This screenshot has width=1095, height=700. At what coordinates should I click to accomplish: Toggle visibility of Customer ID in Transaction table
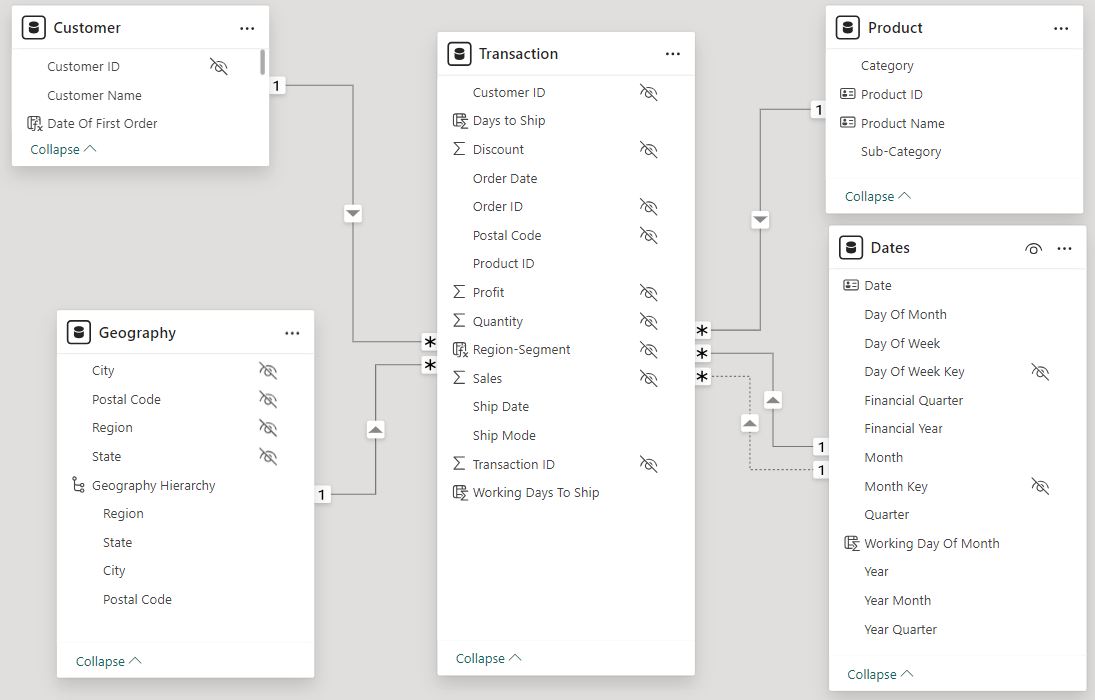point(649,92)
